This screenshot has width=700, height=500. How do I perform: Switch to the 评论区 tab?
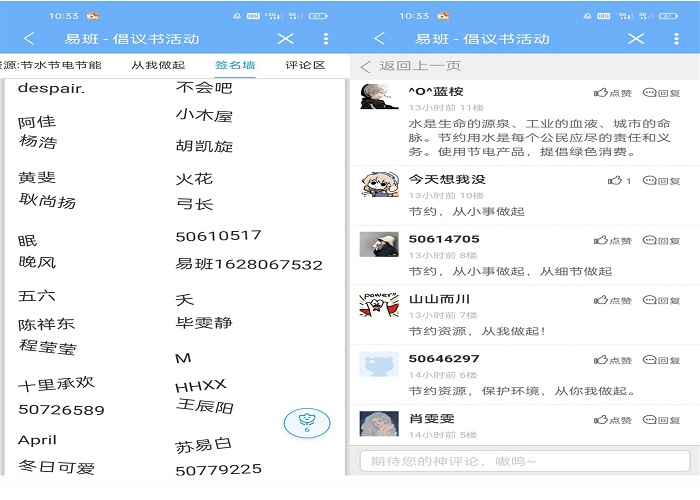tap(305, 66)
